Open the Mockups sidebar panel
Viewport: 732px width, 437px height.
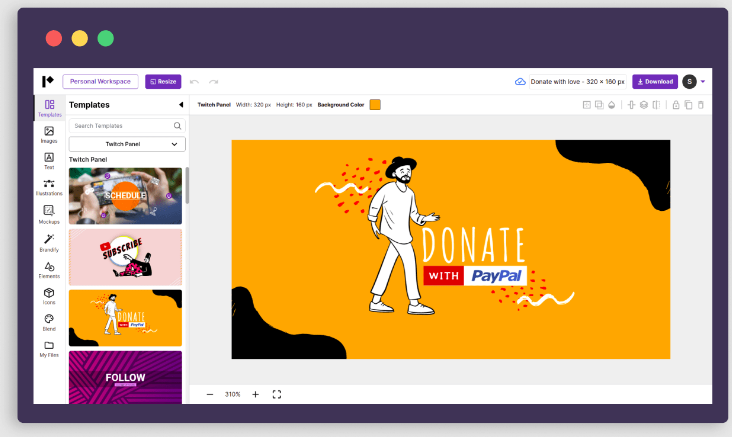(x=49, y=214)
